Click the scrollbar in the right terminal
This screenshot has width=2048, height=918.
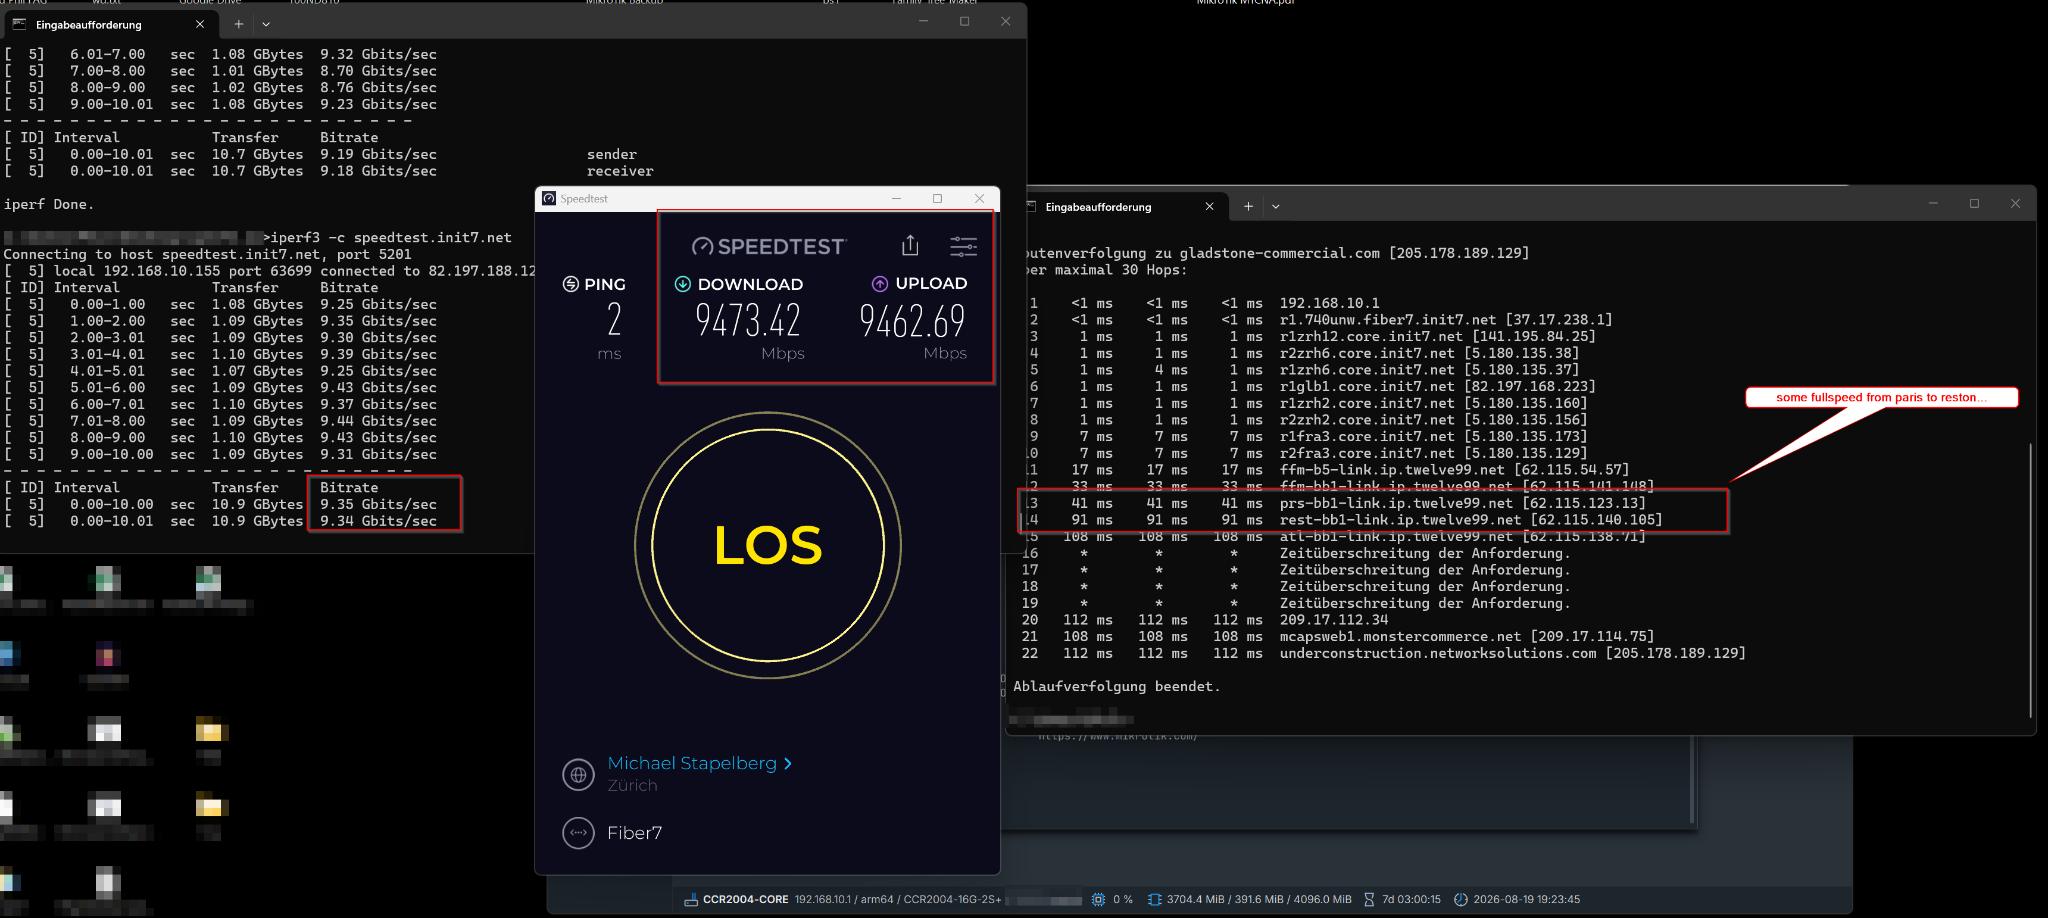2030,580
